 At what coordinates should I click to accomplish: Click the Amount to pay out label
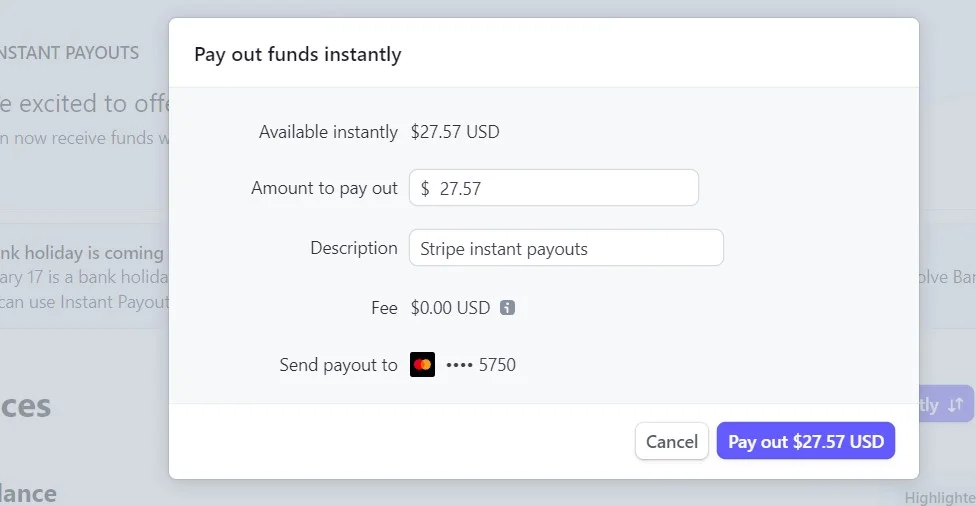(324, 188)
